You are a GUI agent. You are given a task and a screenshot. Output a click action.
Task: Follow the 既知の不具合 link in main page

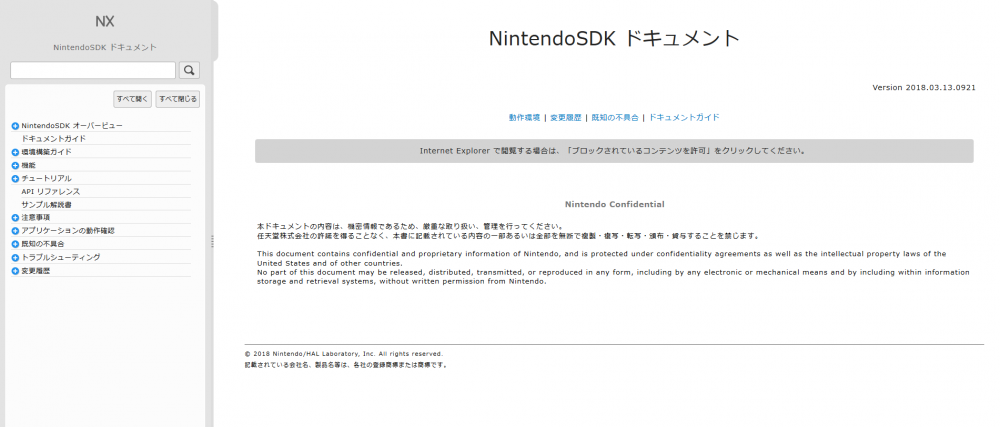(x=615, y=117)
